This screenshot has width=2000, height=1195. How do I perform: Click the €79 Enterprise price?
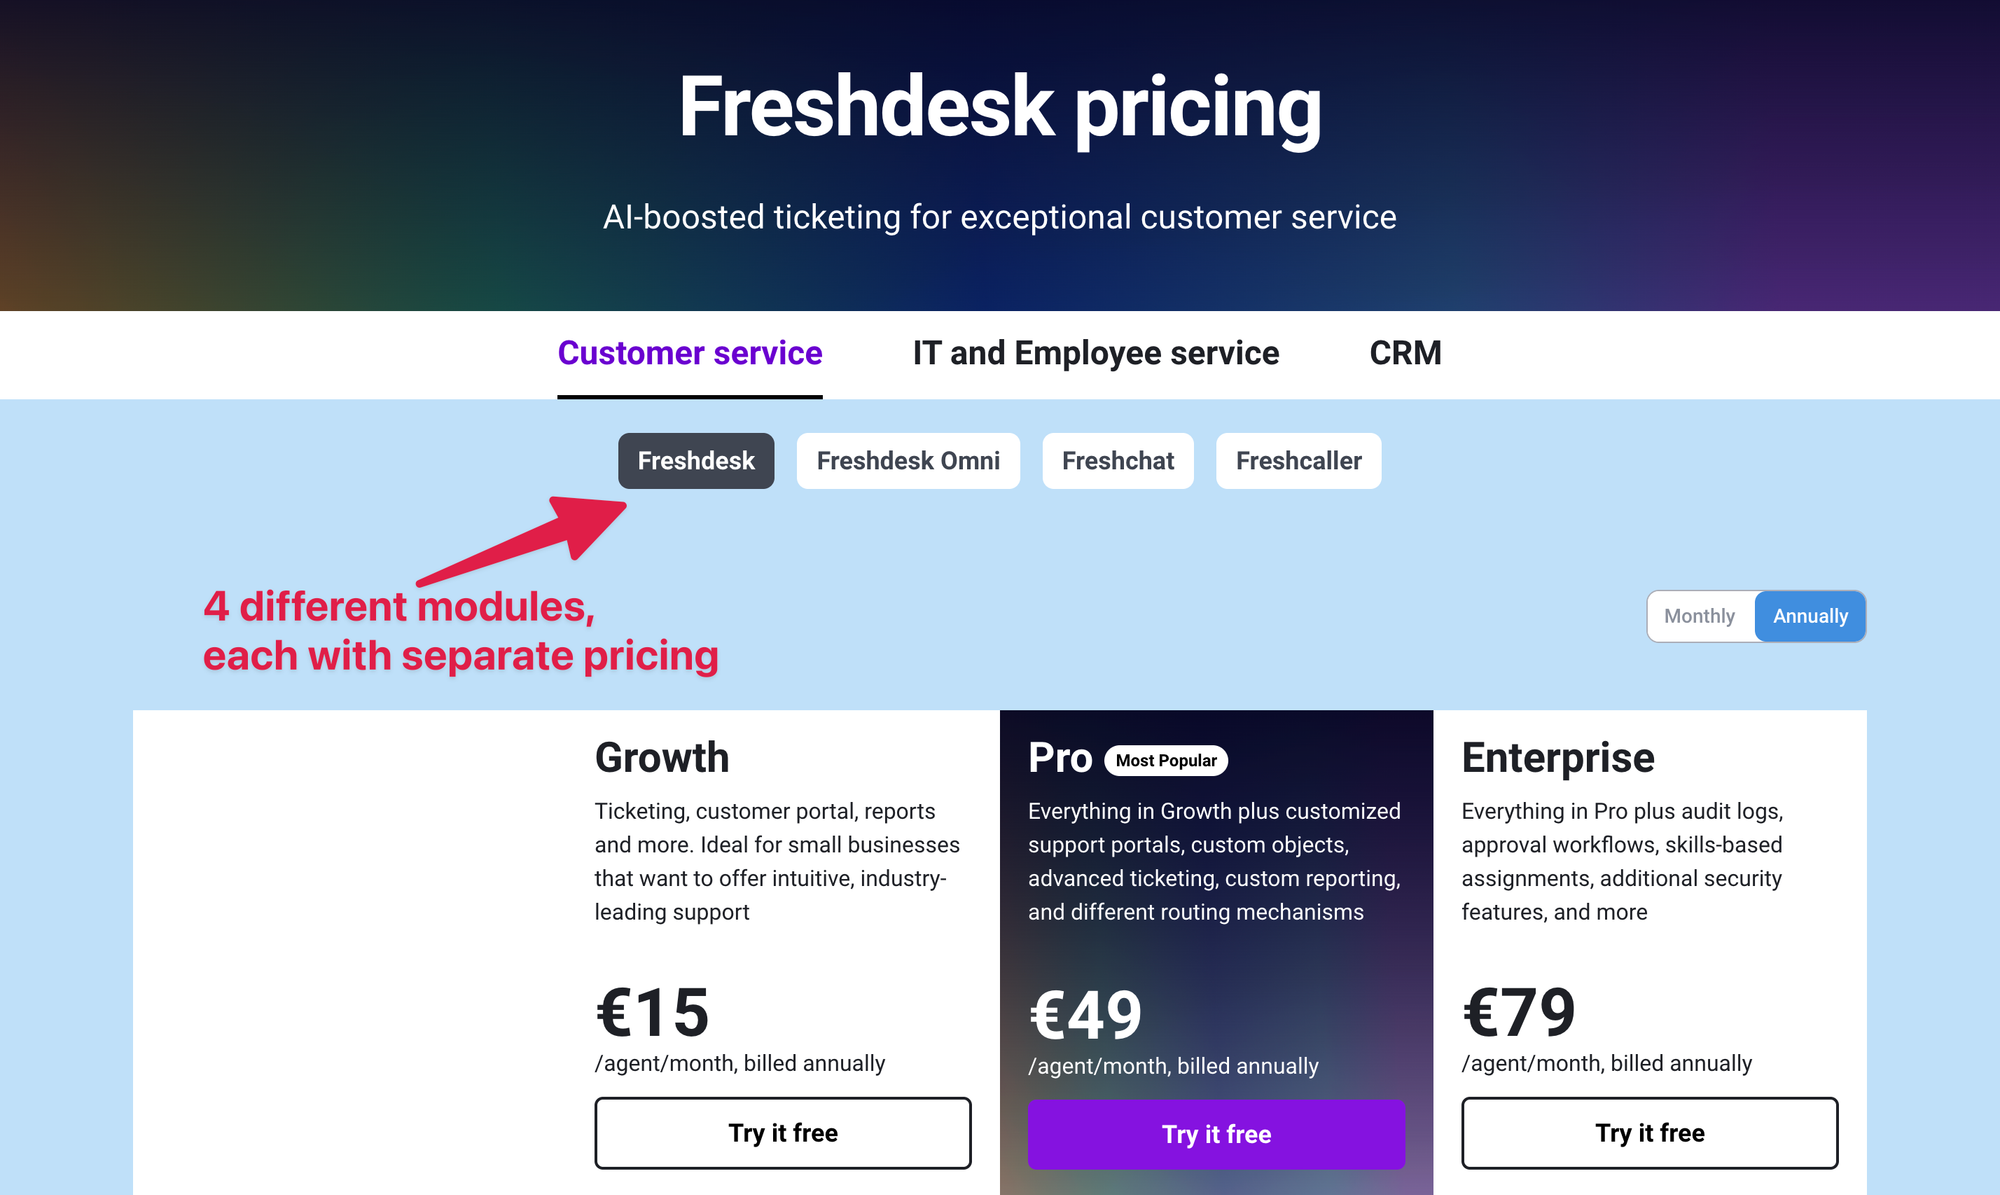(x=1518, y=1012)
